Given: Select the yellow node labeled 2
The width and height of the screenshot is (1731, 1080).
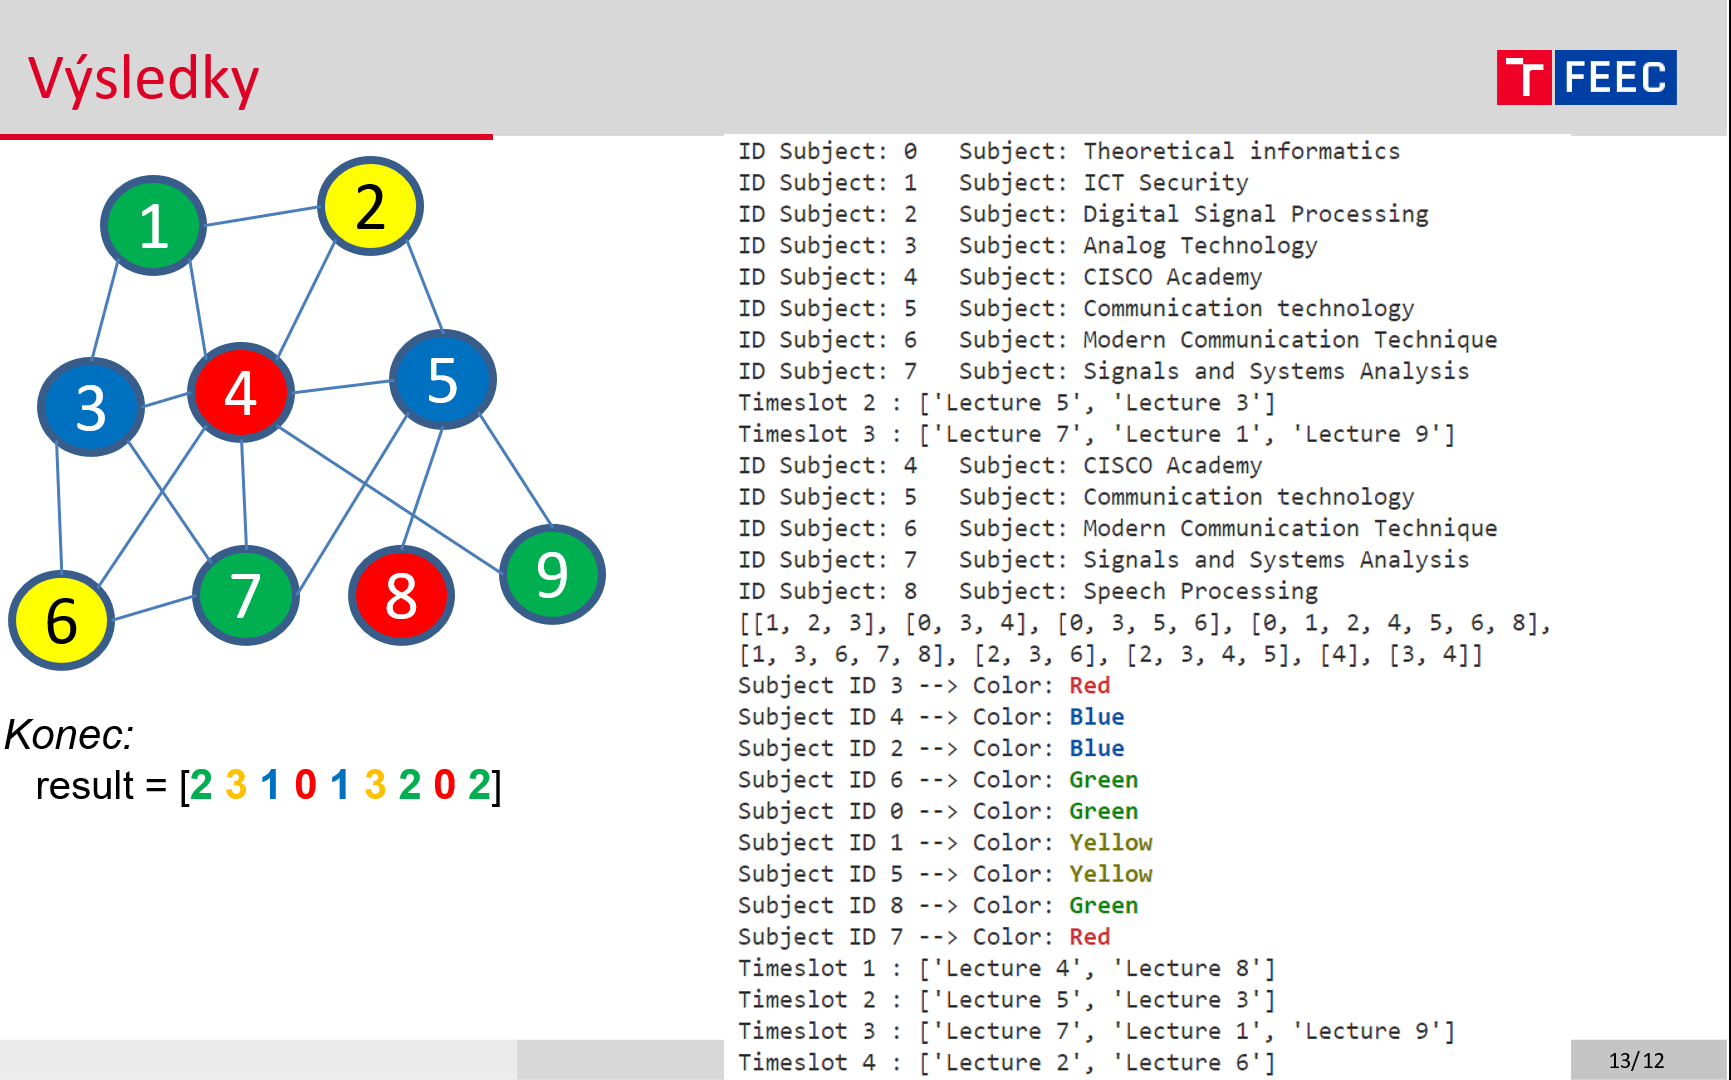Looking at the screenshot, I should 369,206.
